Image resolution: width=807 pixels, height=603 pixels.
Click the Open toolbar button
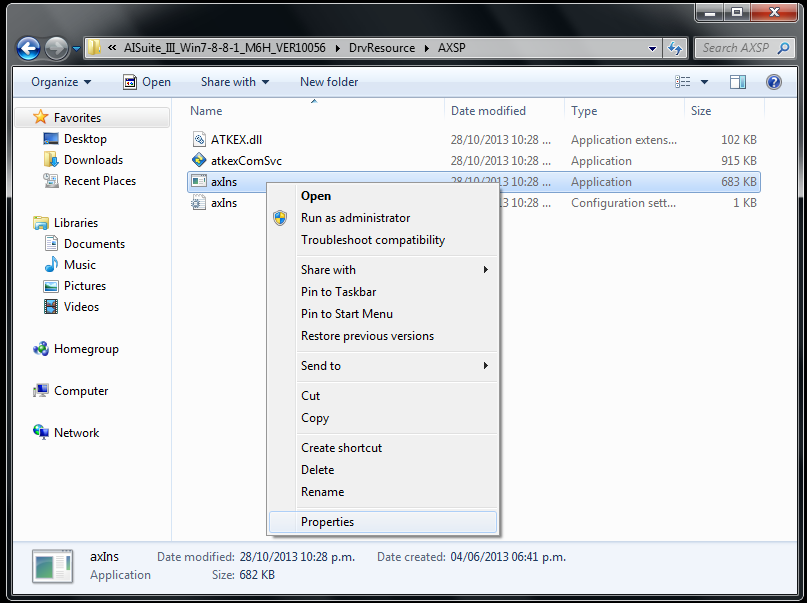click(146, 82)
